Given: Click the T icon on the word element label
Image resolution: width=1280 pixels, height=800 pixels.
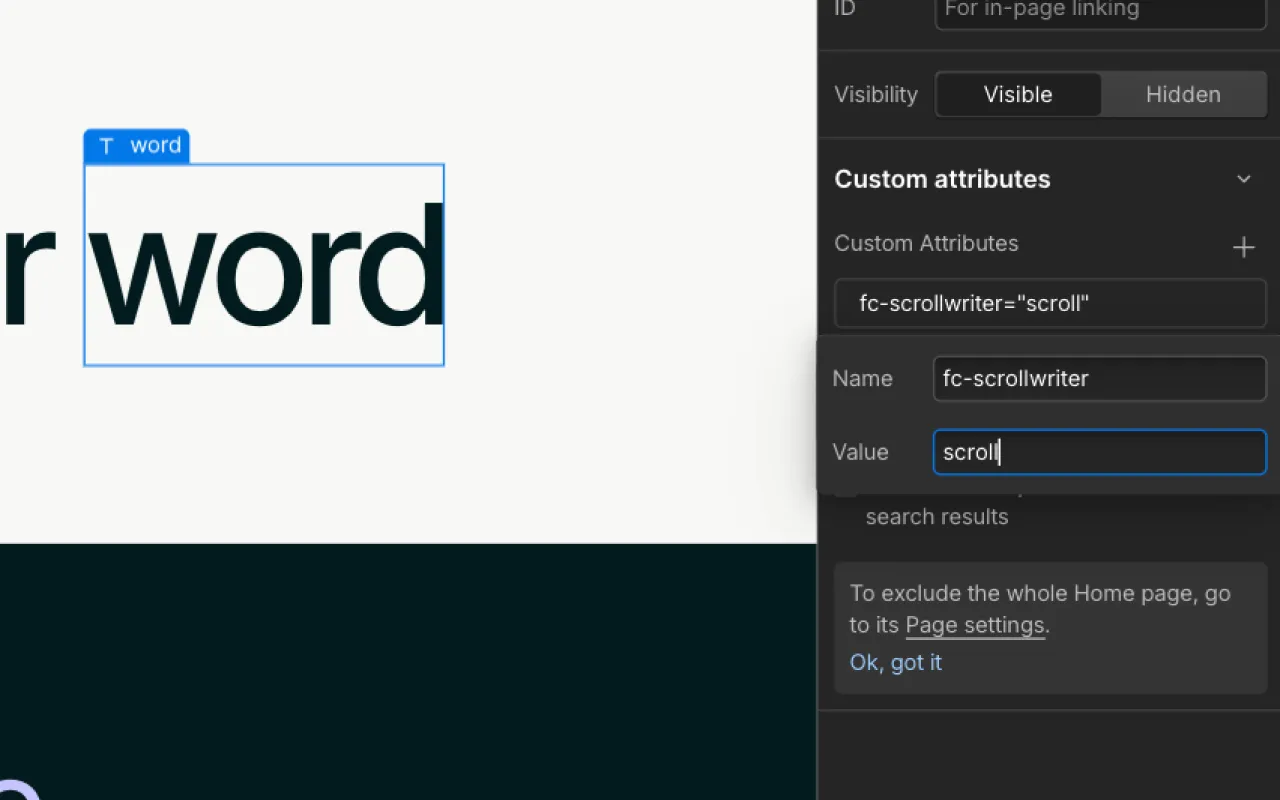Looking at the screenshot, I should point(105,146).
